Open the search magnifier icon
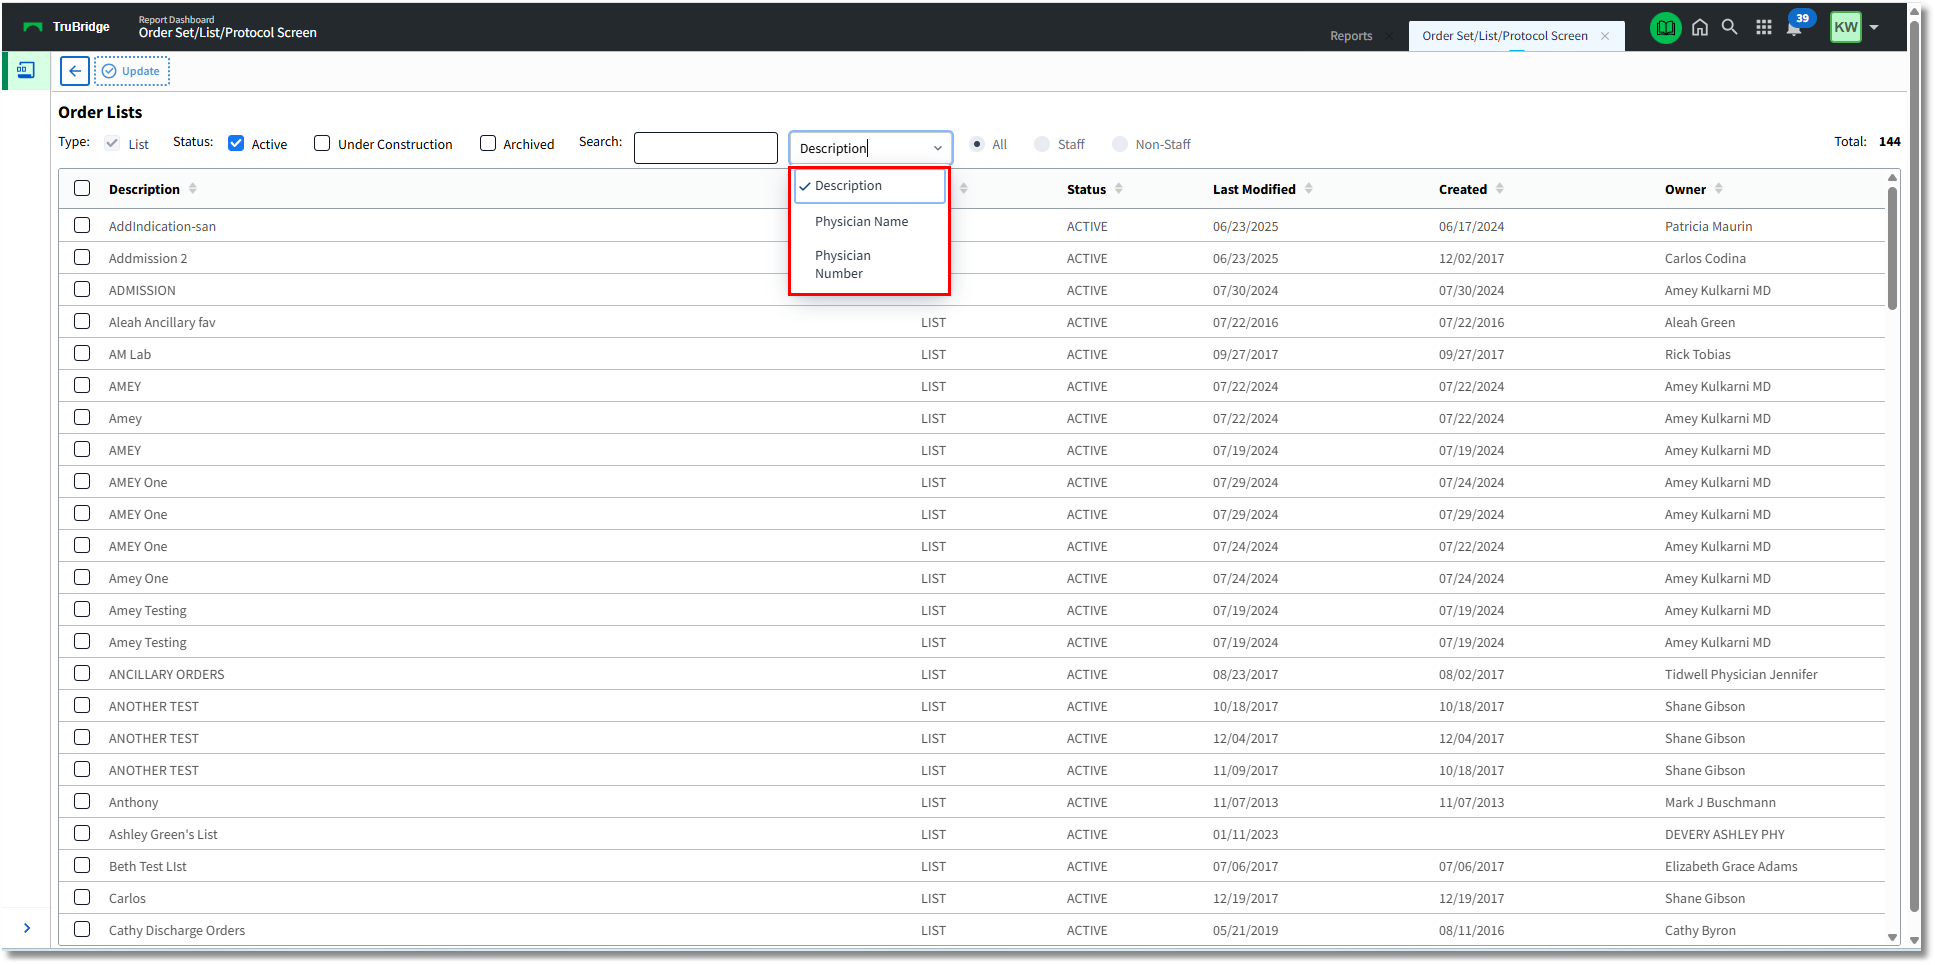Viewport: 1935px width, 965px height. click(x=1729, y=27)
